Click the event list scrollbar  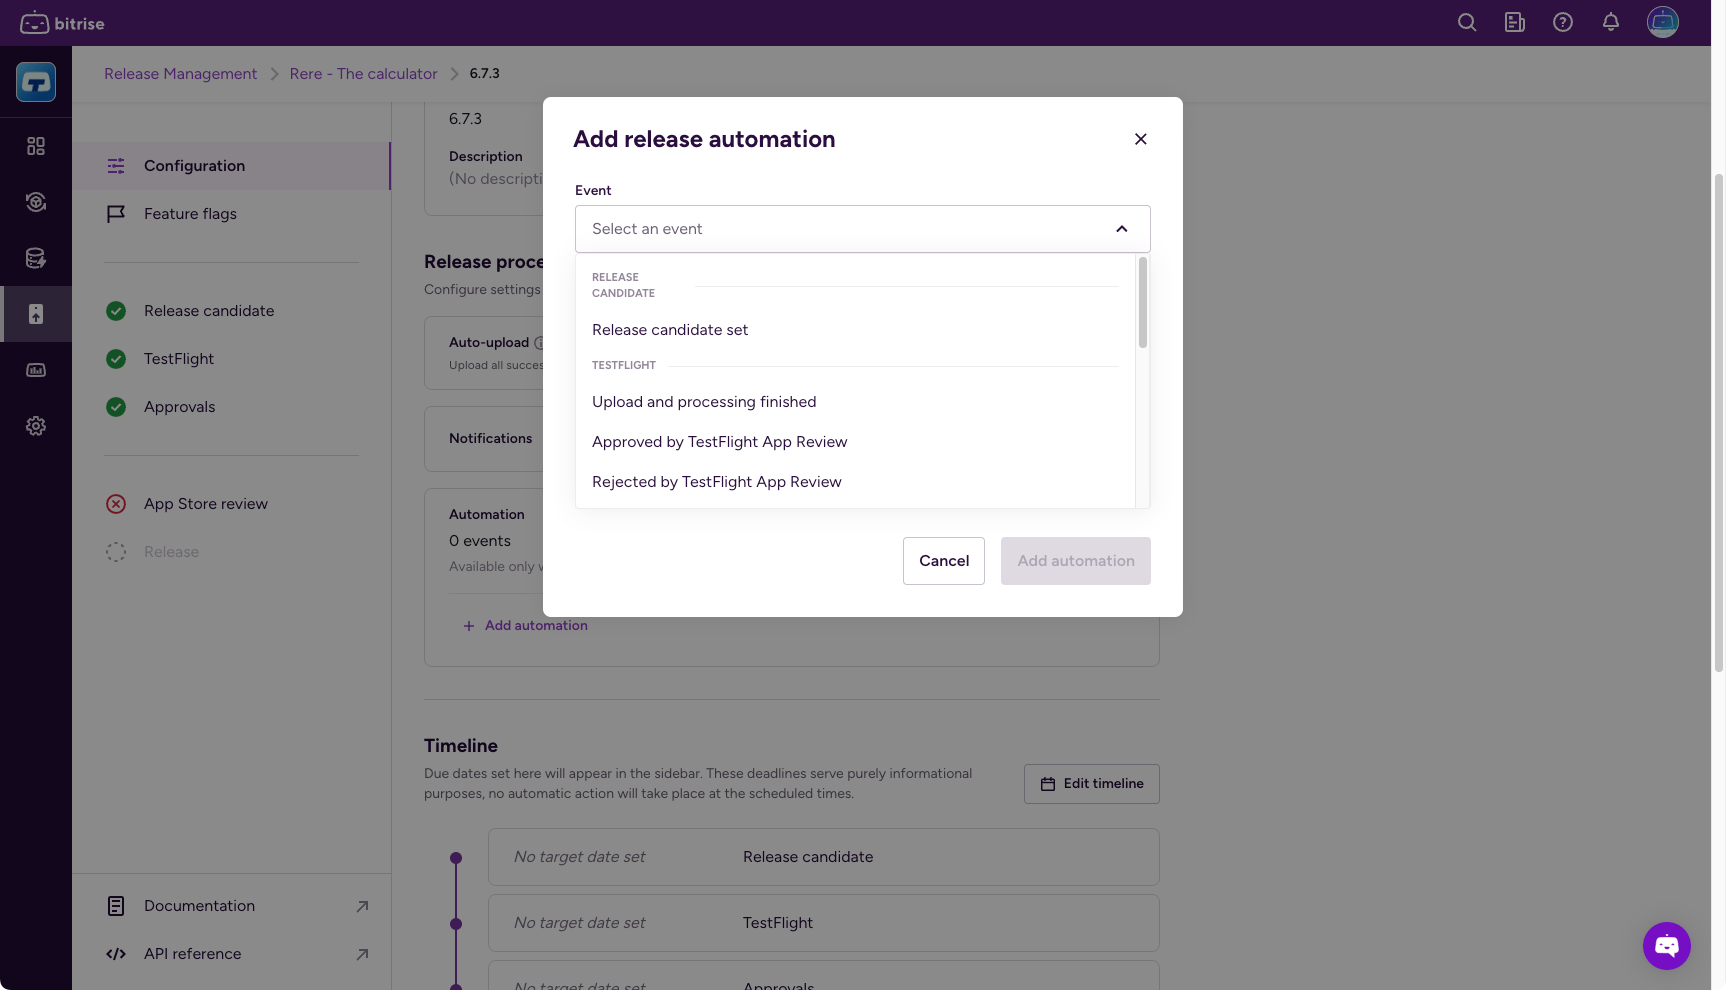(1142, 304)
